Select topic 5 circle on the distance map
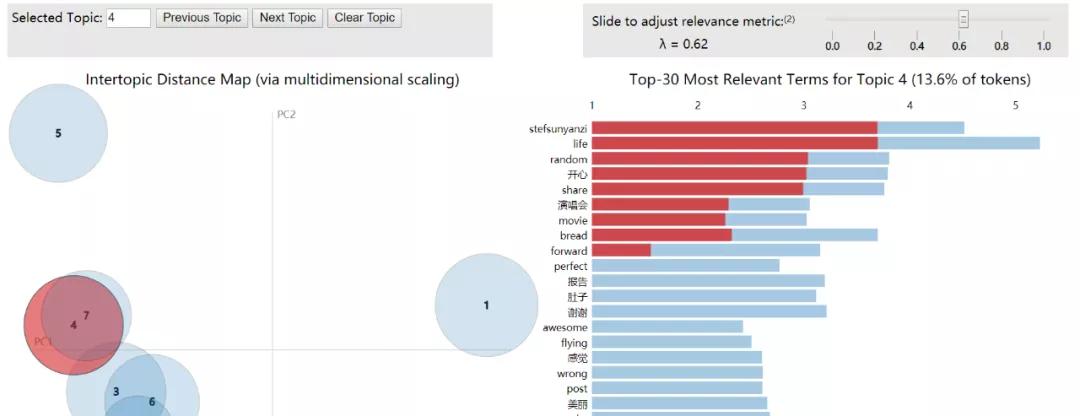The width and height of the screenshot is (1080, 416). coord(58,133)
